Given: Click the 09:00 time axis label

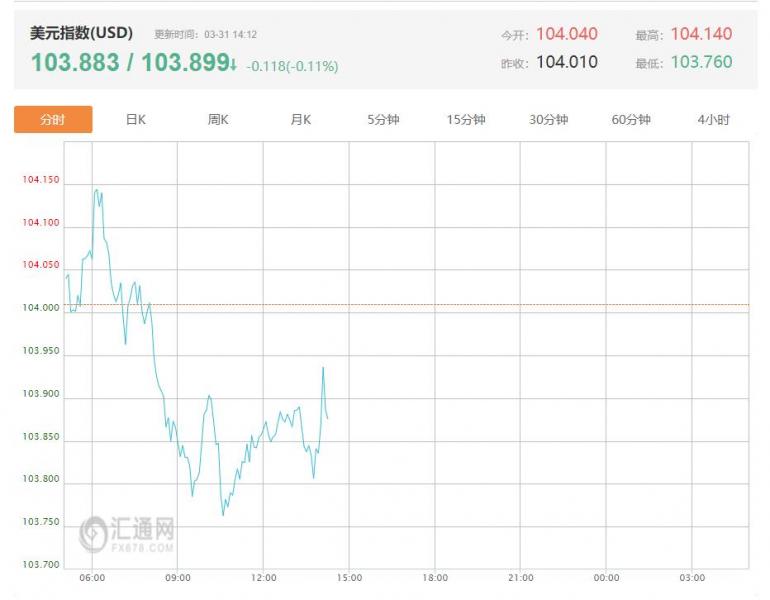Looking at the screenshot, I should coord(178,578).
